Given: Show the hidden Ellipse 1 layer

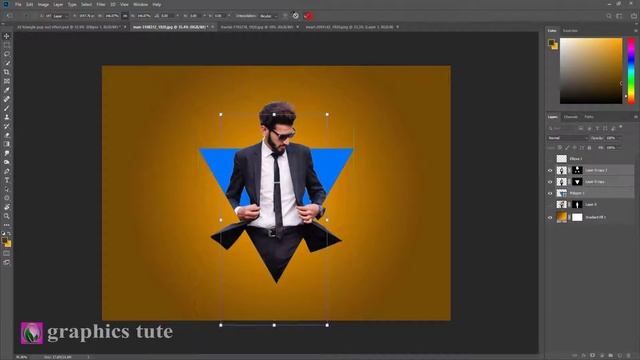Looking at the screenshot, I should (x=550, y=159).
